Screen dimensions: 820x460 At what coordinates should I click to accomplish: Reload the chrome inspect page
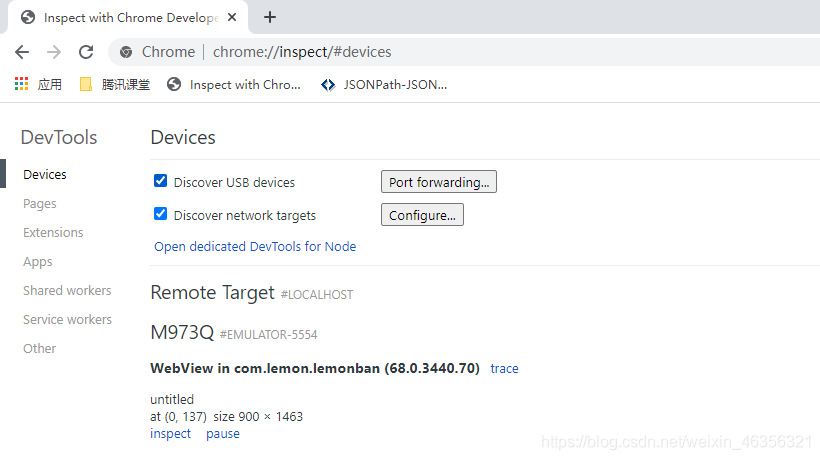[x=86, y=52]
